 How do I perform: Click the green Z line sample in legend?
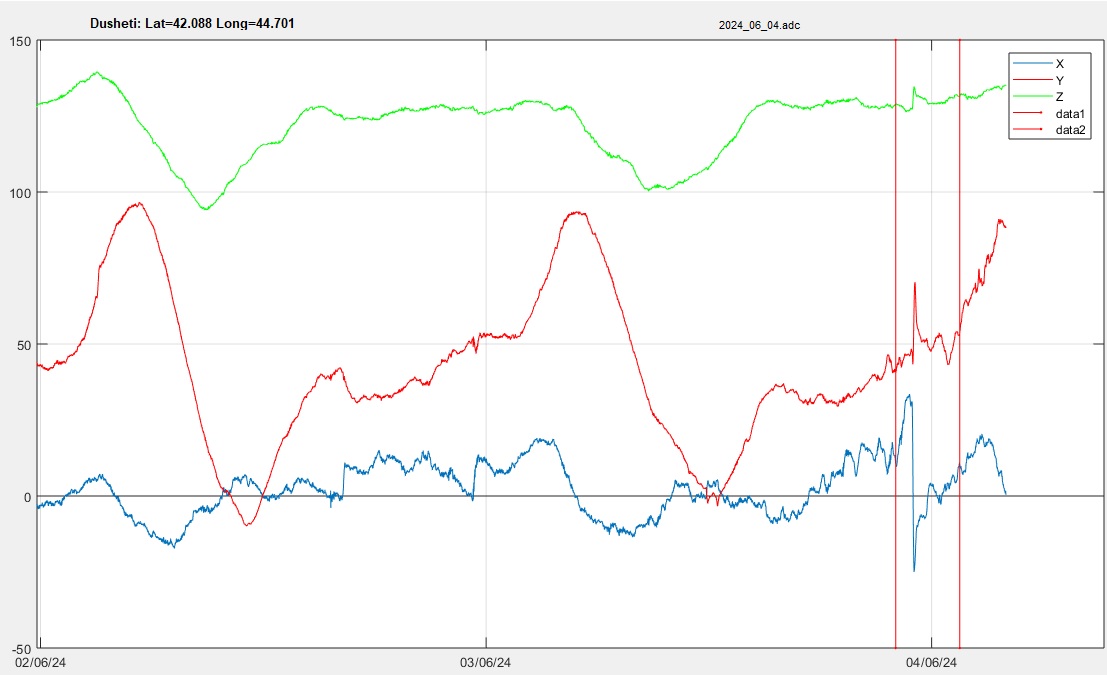(1033, 97)
